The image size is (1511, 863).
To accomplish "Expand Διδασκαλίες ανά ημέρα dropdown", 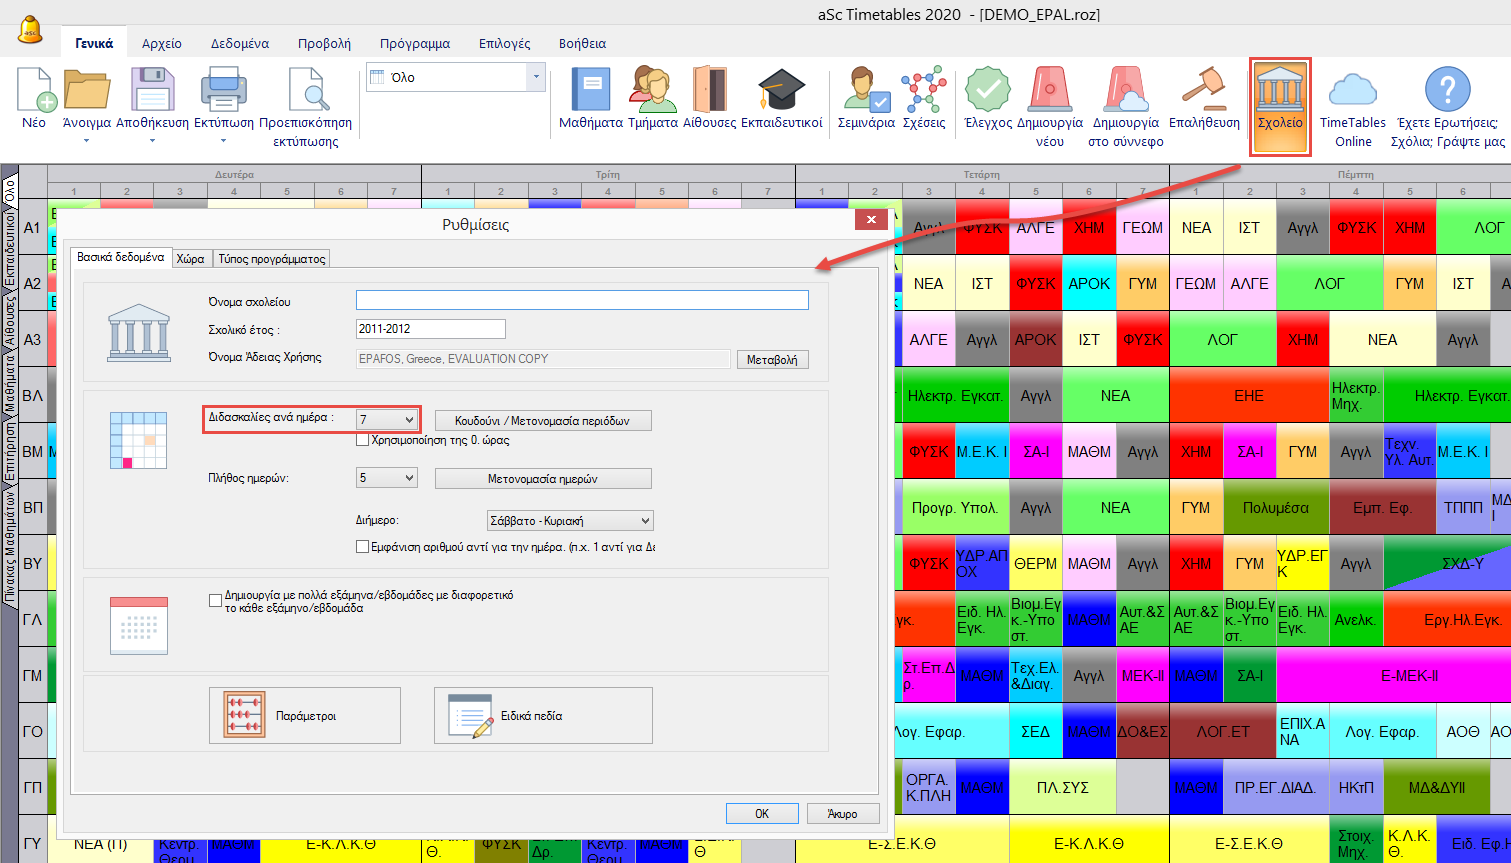I will [x=409, y=420].
